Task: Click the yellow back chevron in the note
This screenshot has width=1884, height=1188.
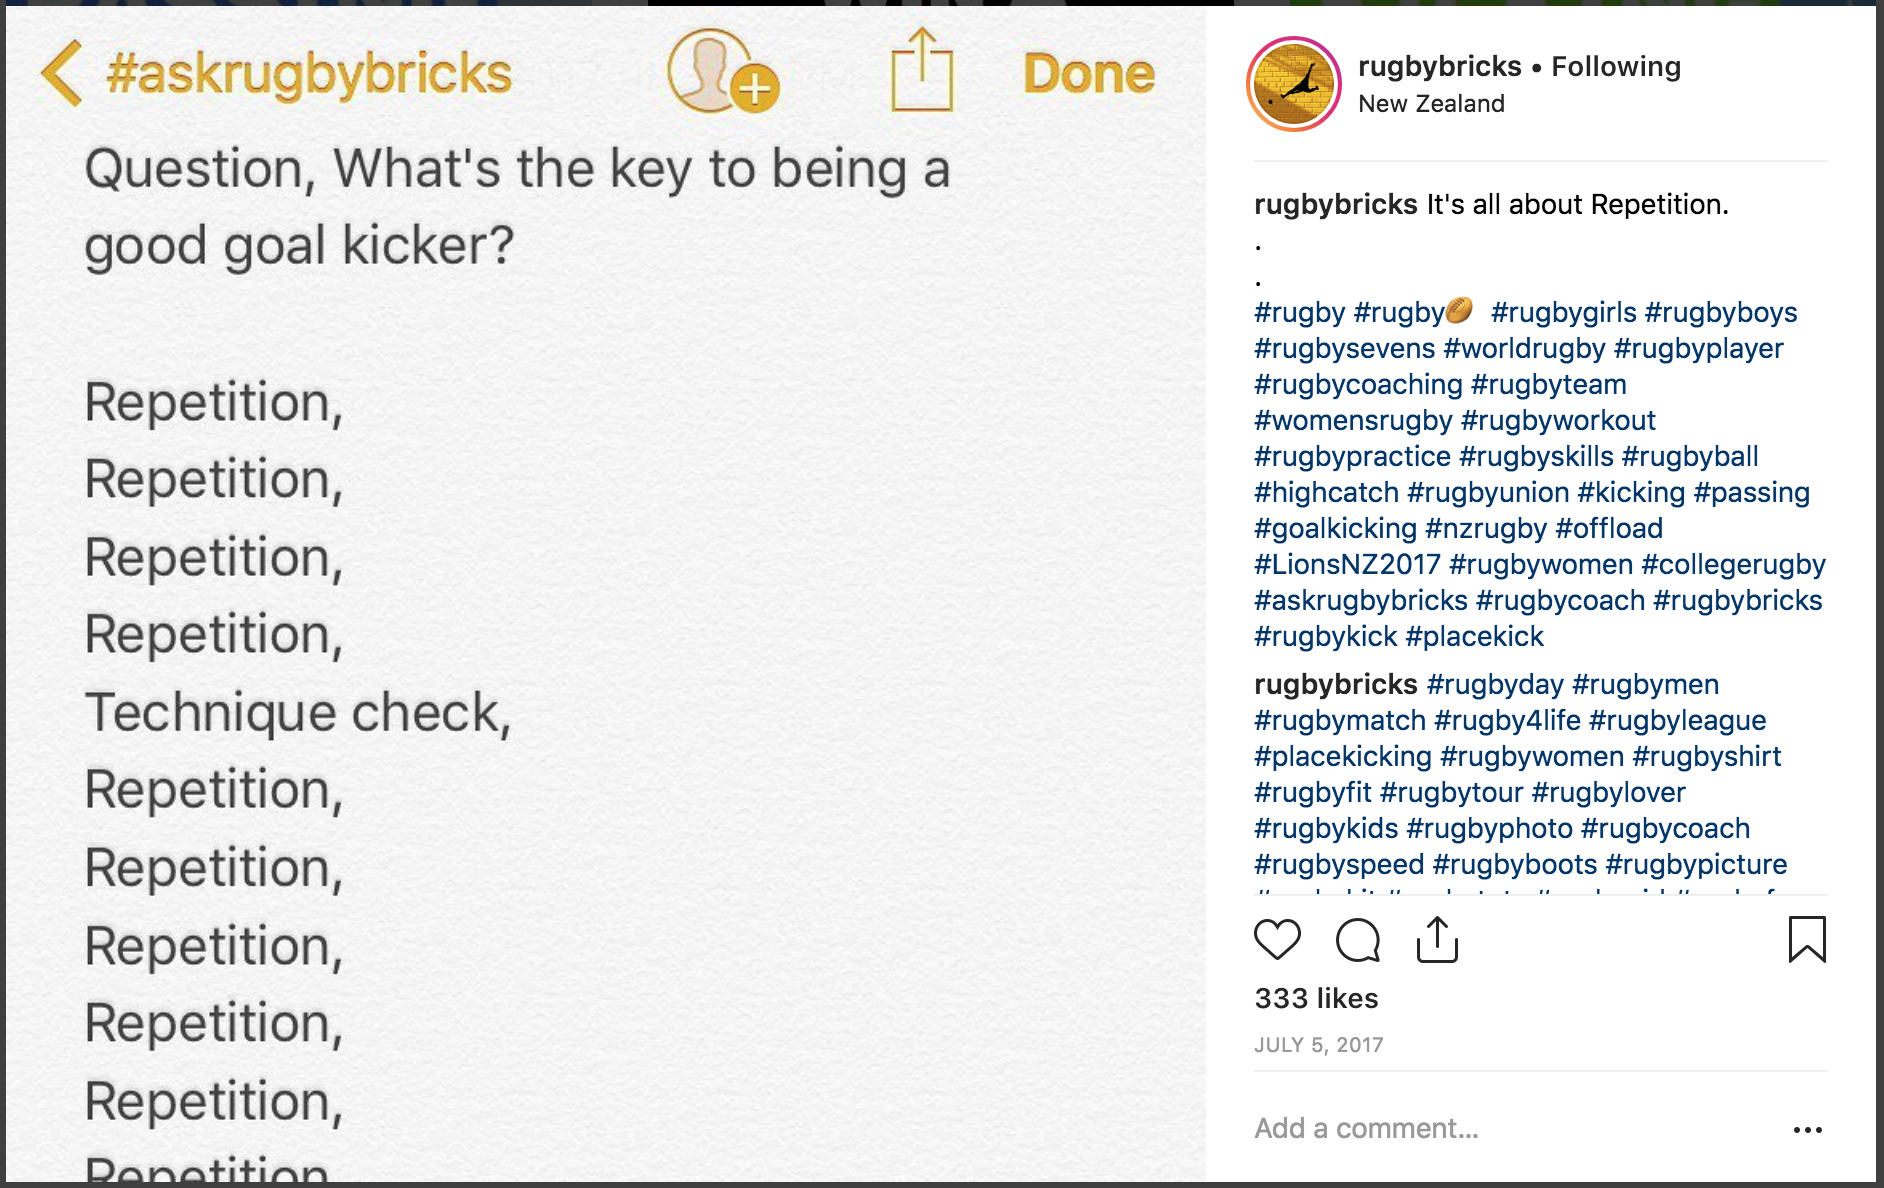Action: point(62,74)
